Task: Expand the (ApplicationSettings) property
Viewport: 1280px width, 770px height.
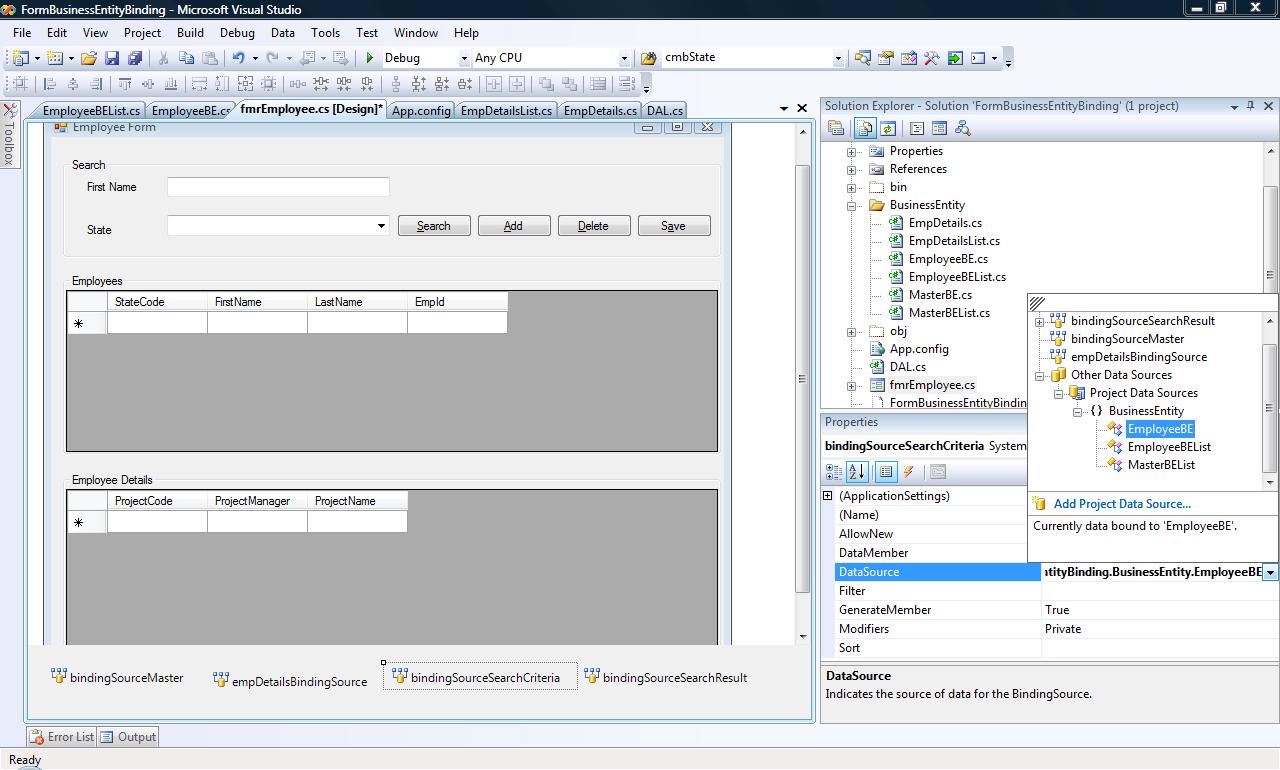Action: (828, 496)
